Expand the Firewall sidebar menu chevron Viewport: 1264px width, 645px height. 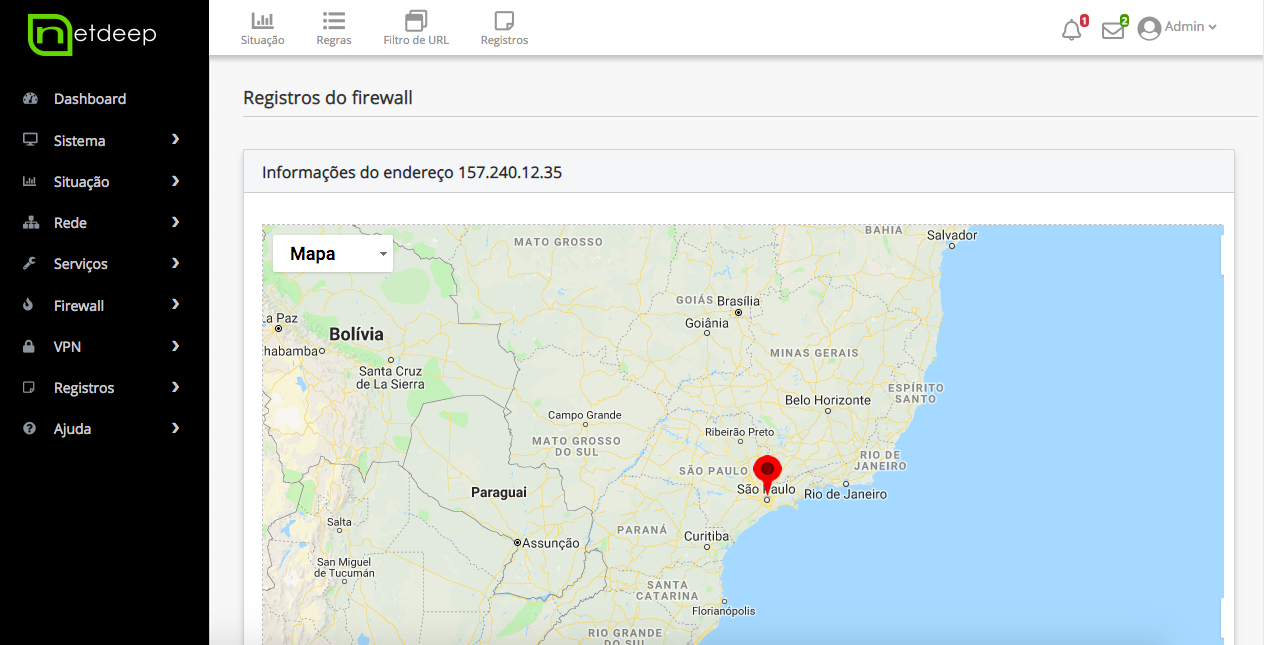click(x=175, y=305)
